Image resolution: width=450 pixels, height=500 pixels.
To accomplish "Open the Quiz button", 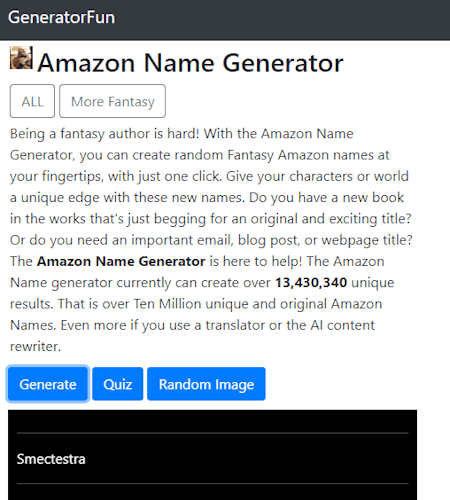I will pyautogui.click(x=118, y=384).
